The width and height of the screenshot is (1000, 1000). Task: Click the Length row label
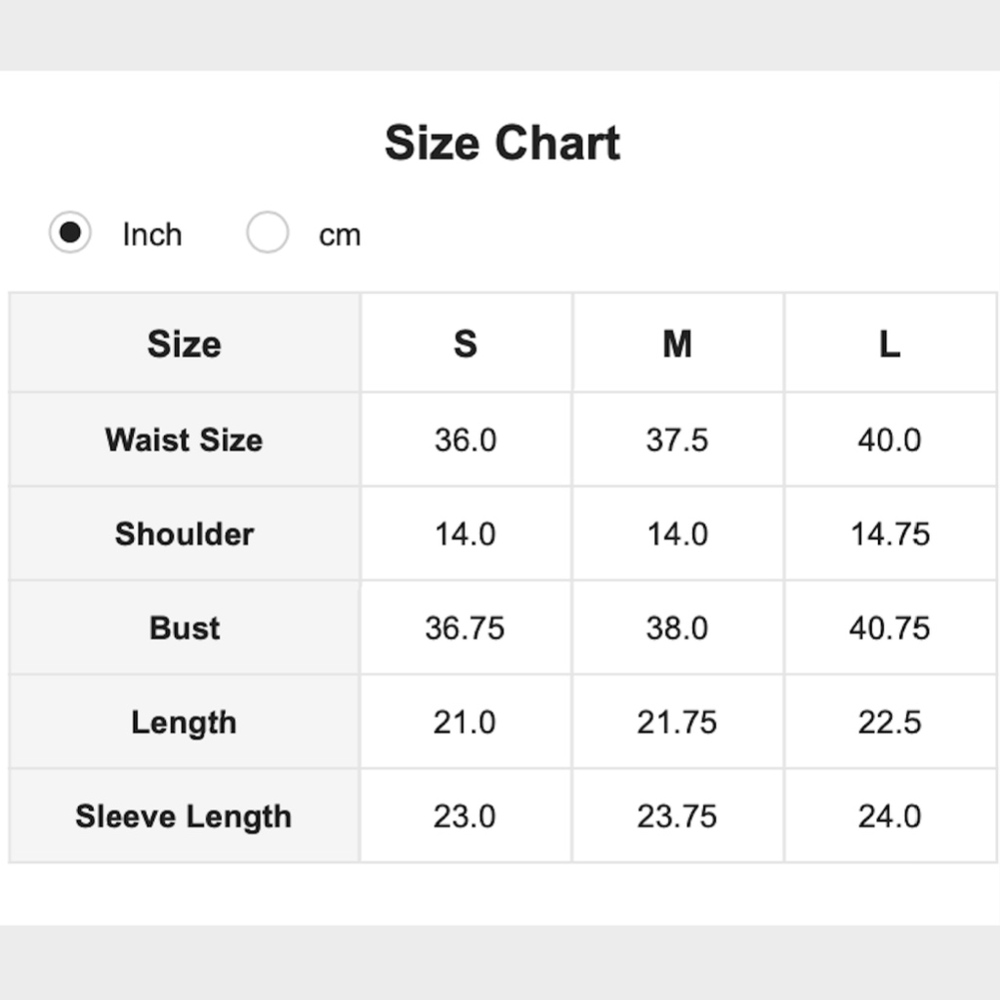[184, 722]
